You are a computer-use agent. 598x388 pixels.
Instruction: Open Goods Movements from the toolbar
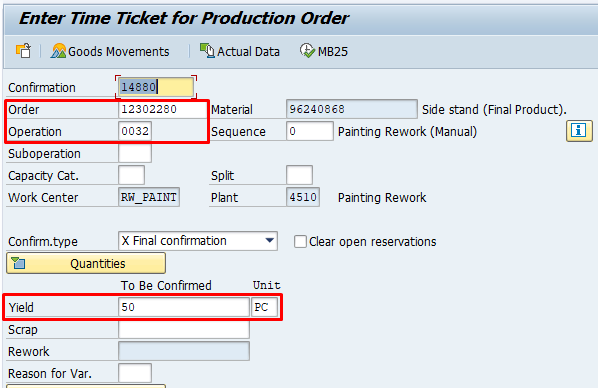pyautogui.click(x=110, y=51)
